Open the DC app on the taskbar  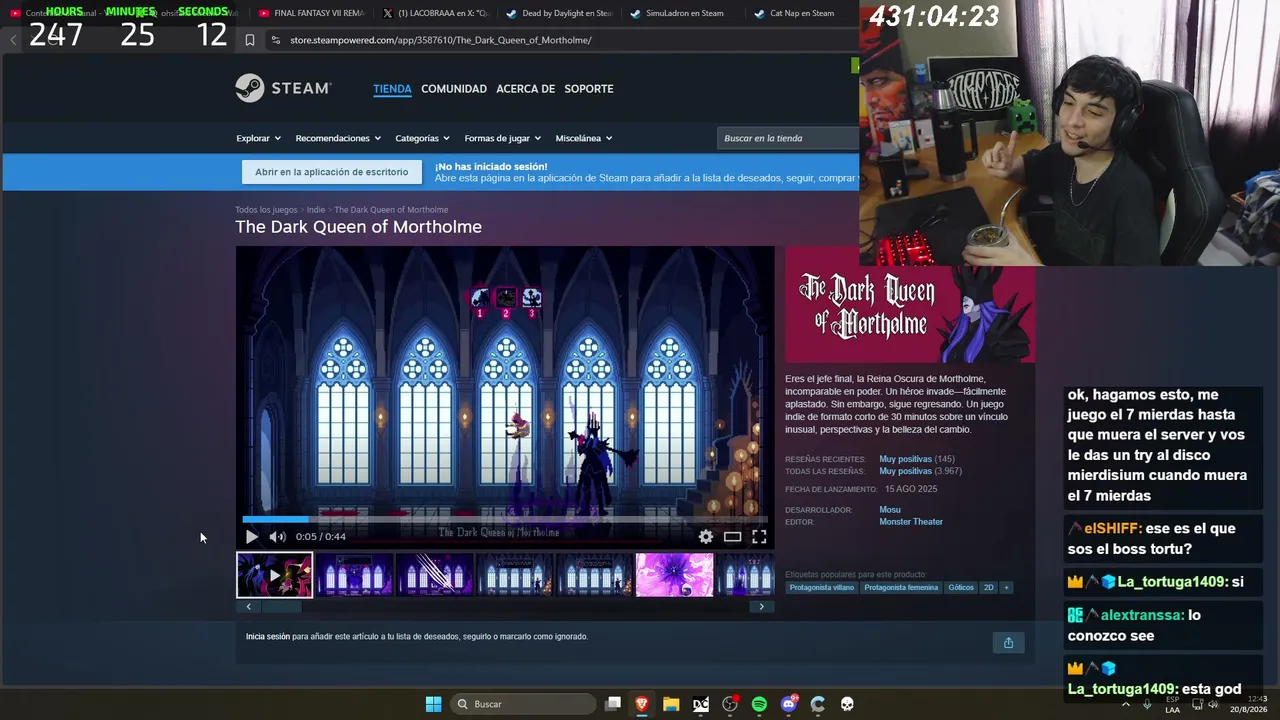tap(701, 704)
